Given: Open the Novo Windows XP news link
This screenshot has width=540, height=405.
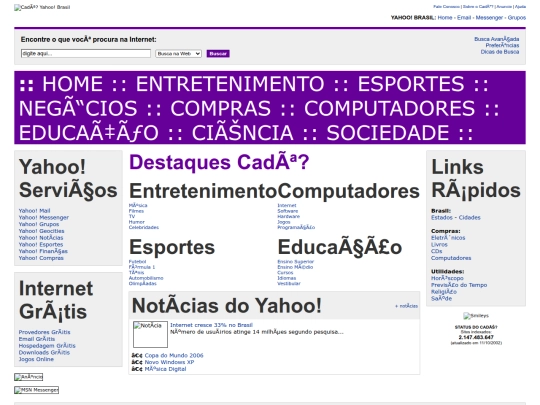Looking at the screenshot, I should [x=169, y=362].
